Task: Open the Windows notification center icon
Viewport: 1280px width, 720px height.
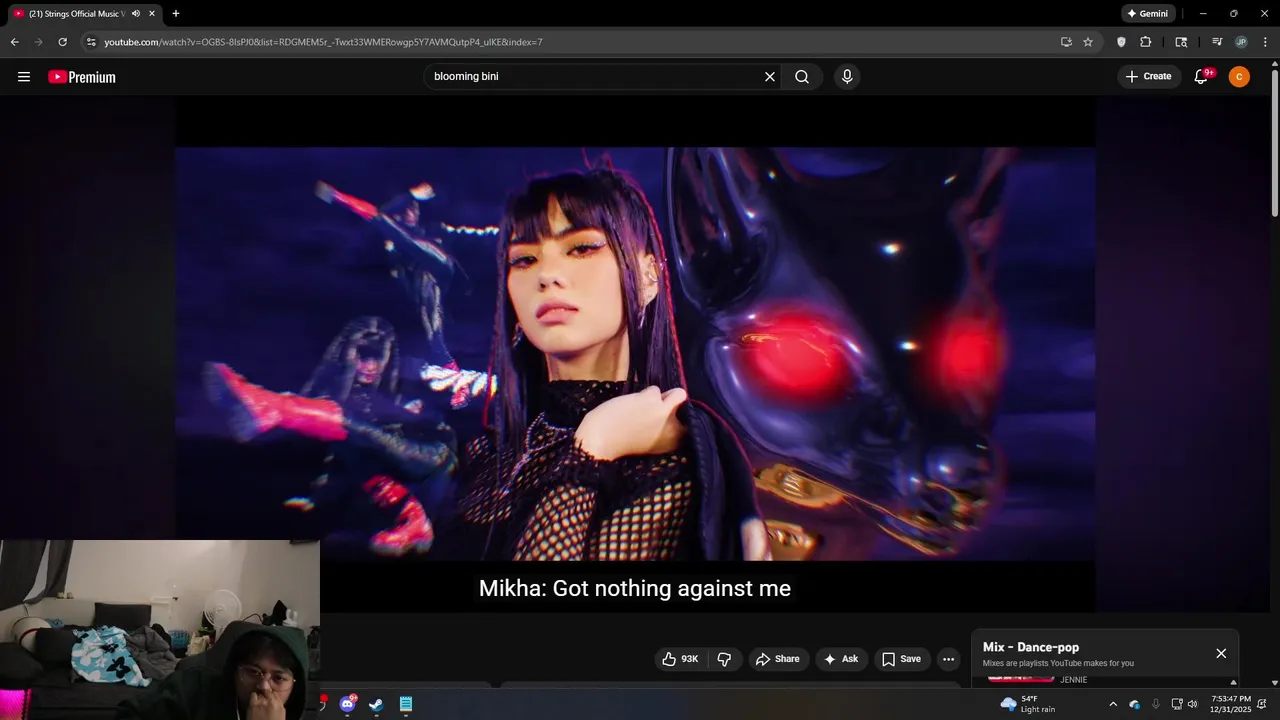Action: coord(1262,704)
